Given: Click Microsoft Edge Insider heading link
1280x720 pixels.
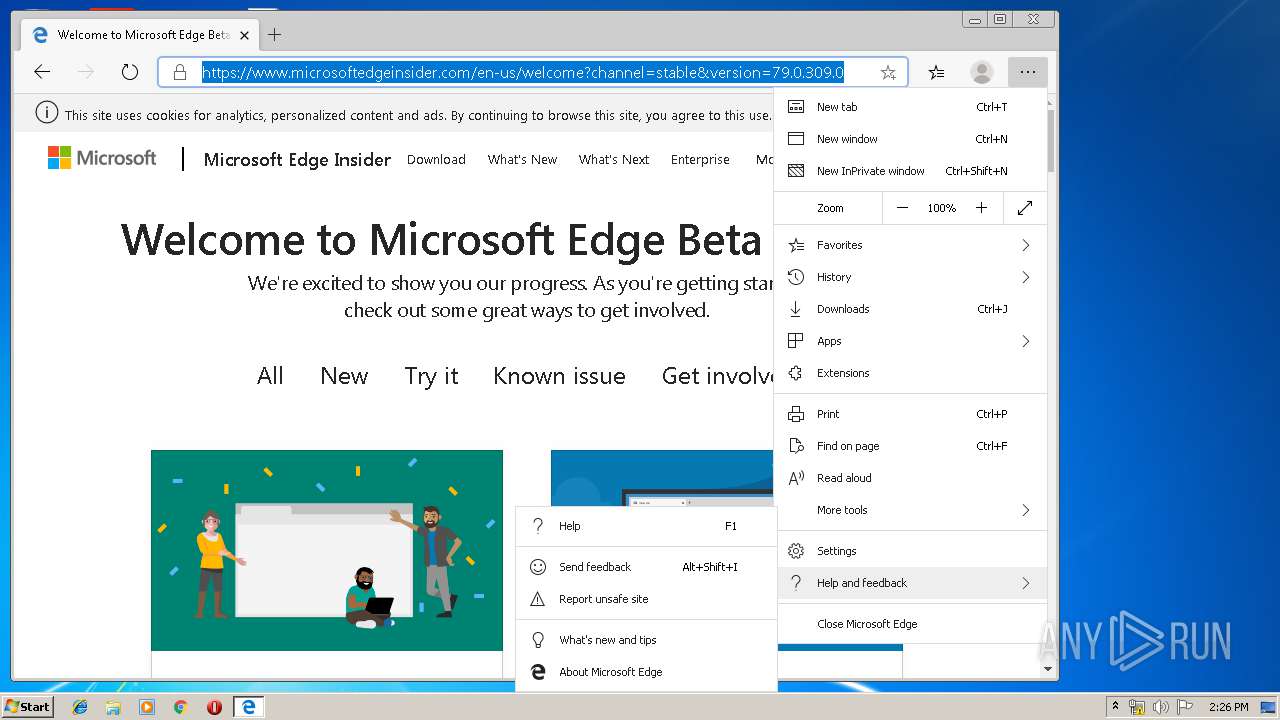Looking at the screenshot, I should click(297, 160).
